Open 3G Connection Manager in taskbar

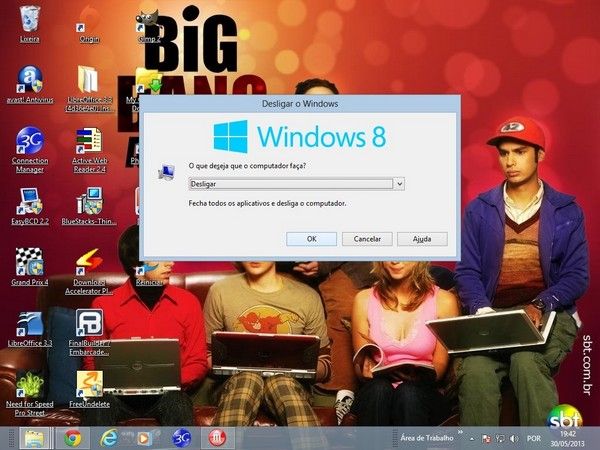point(181,438)
